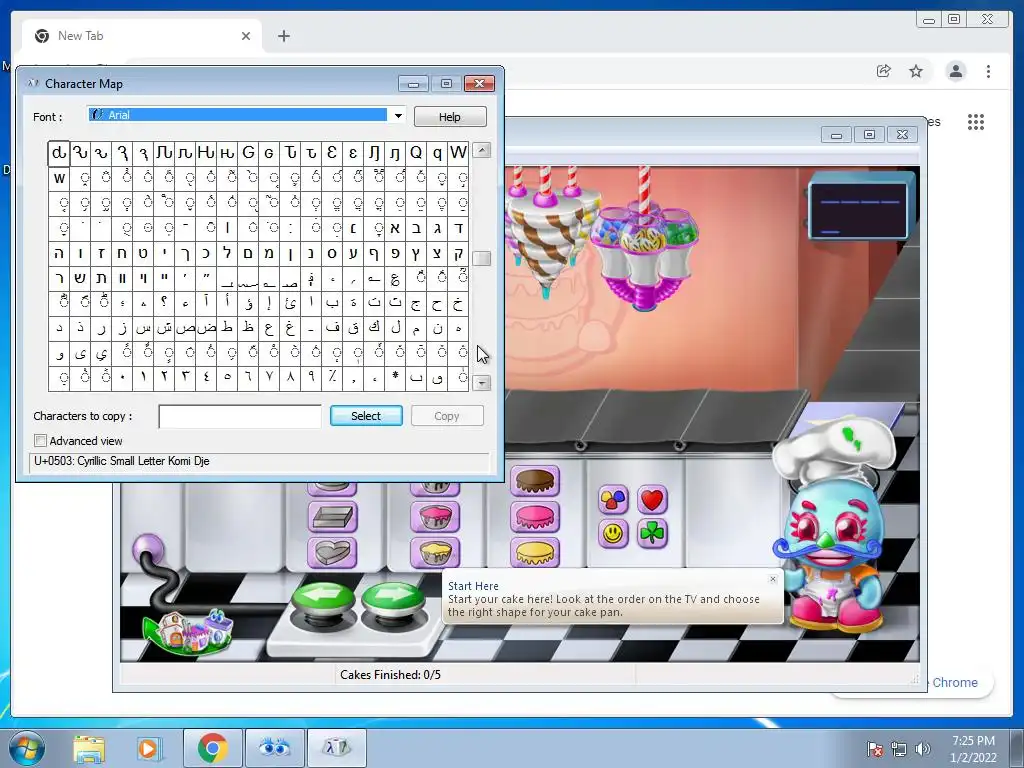Click the Character Map taskbar icon
The width and height of the screenshot is (1024, 768).
point(336,748)
